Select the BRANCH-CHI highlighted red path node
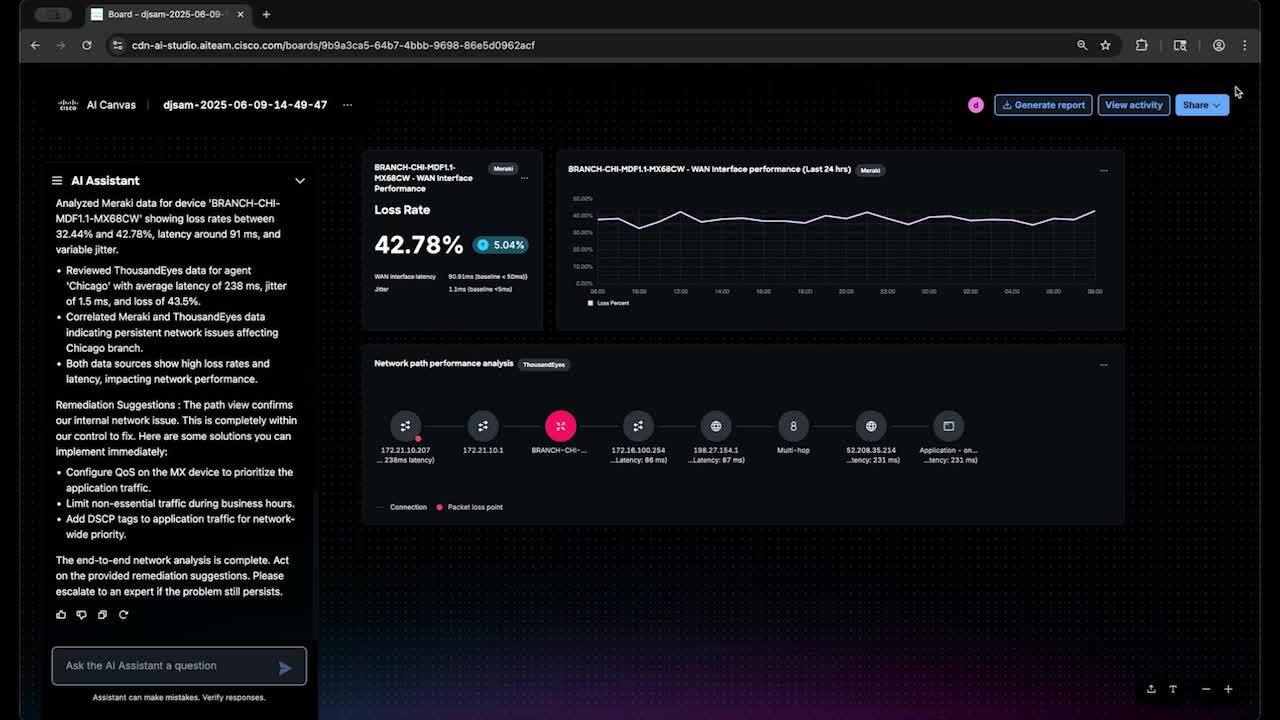This screenshot has height=720, width=1280. 560,426
